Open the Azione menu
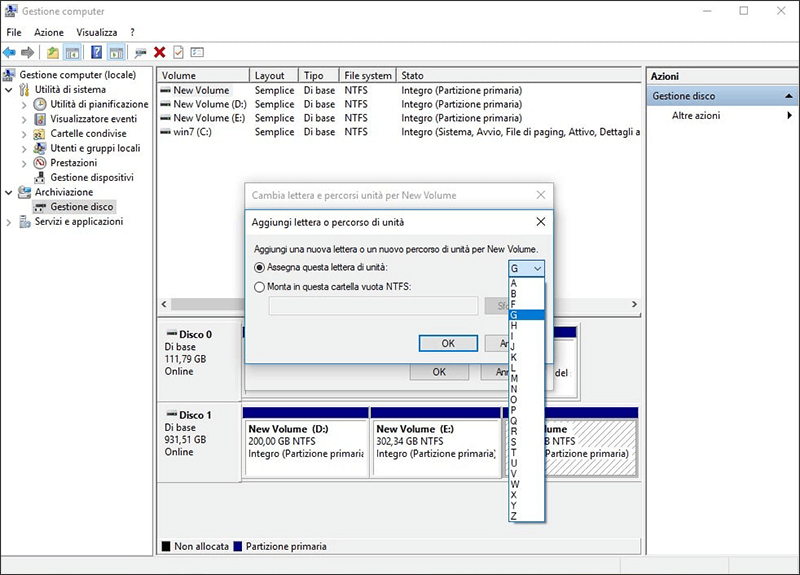 [48, 32]
